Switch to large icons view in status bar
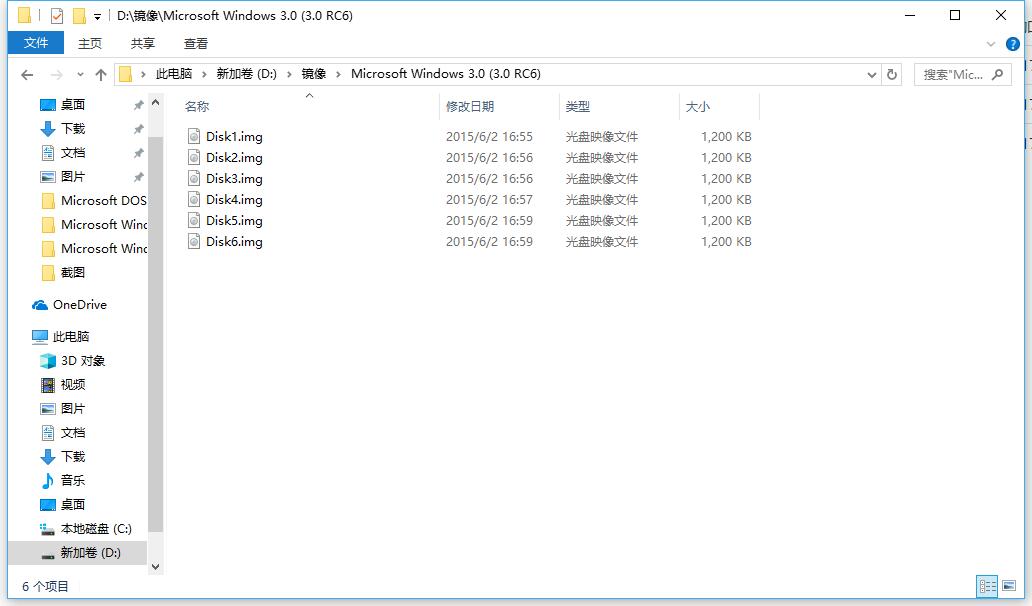The image size is (1032, 606). tap(1009, 586)
